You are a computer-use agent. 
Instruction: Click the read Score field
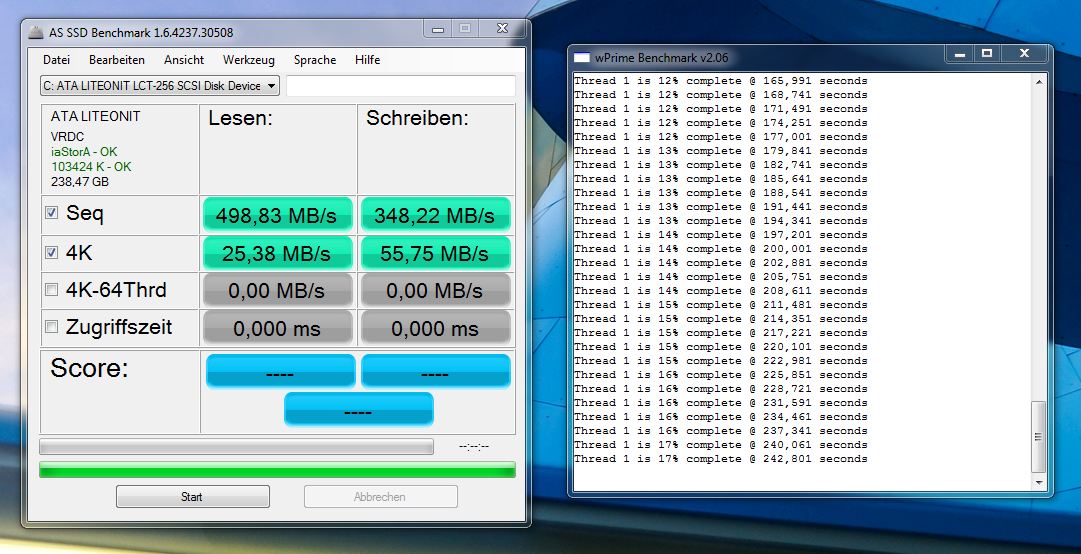pos(280,371)
